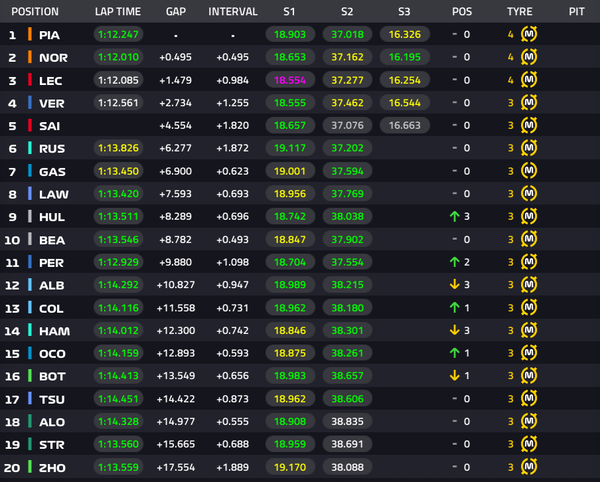Screen dimensions: 600x482
Task: Click the medium tyre icon in HUL's row
Action: [529, 216]
